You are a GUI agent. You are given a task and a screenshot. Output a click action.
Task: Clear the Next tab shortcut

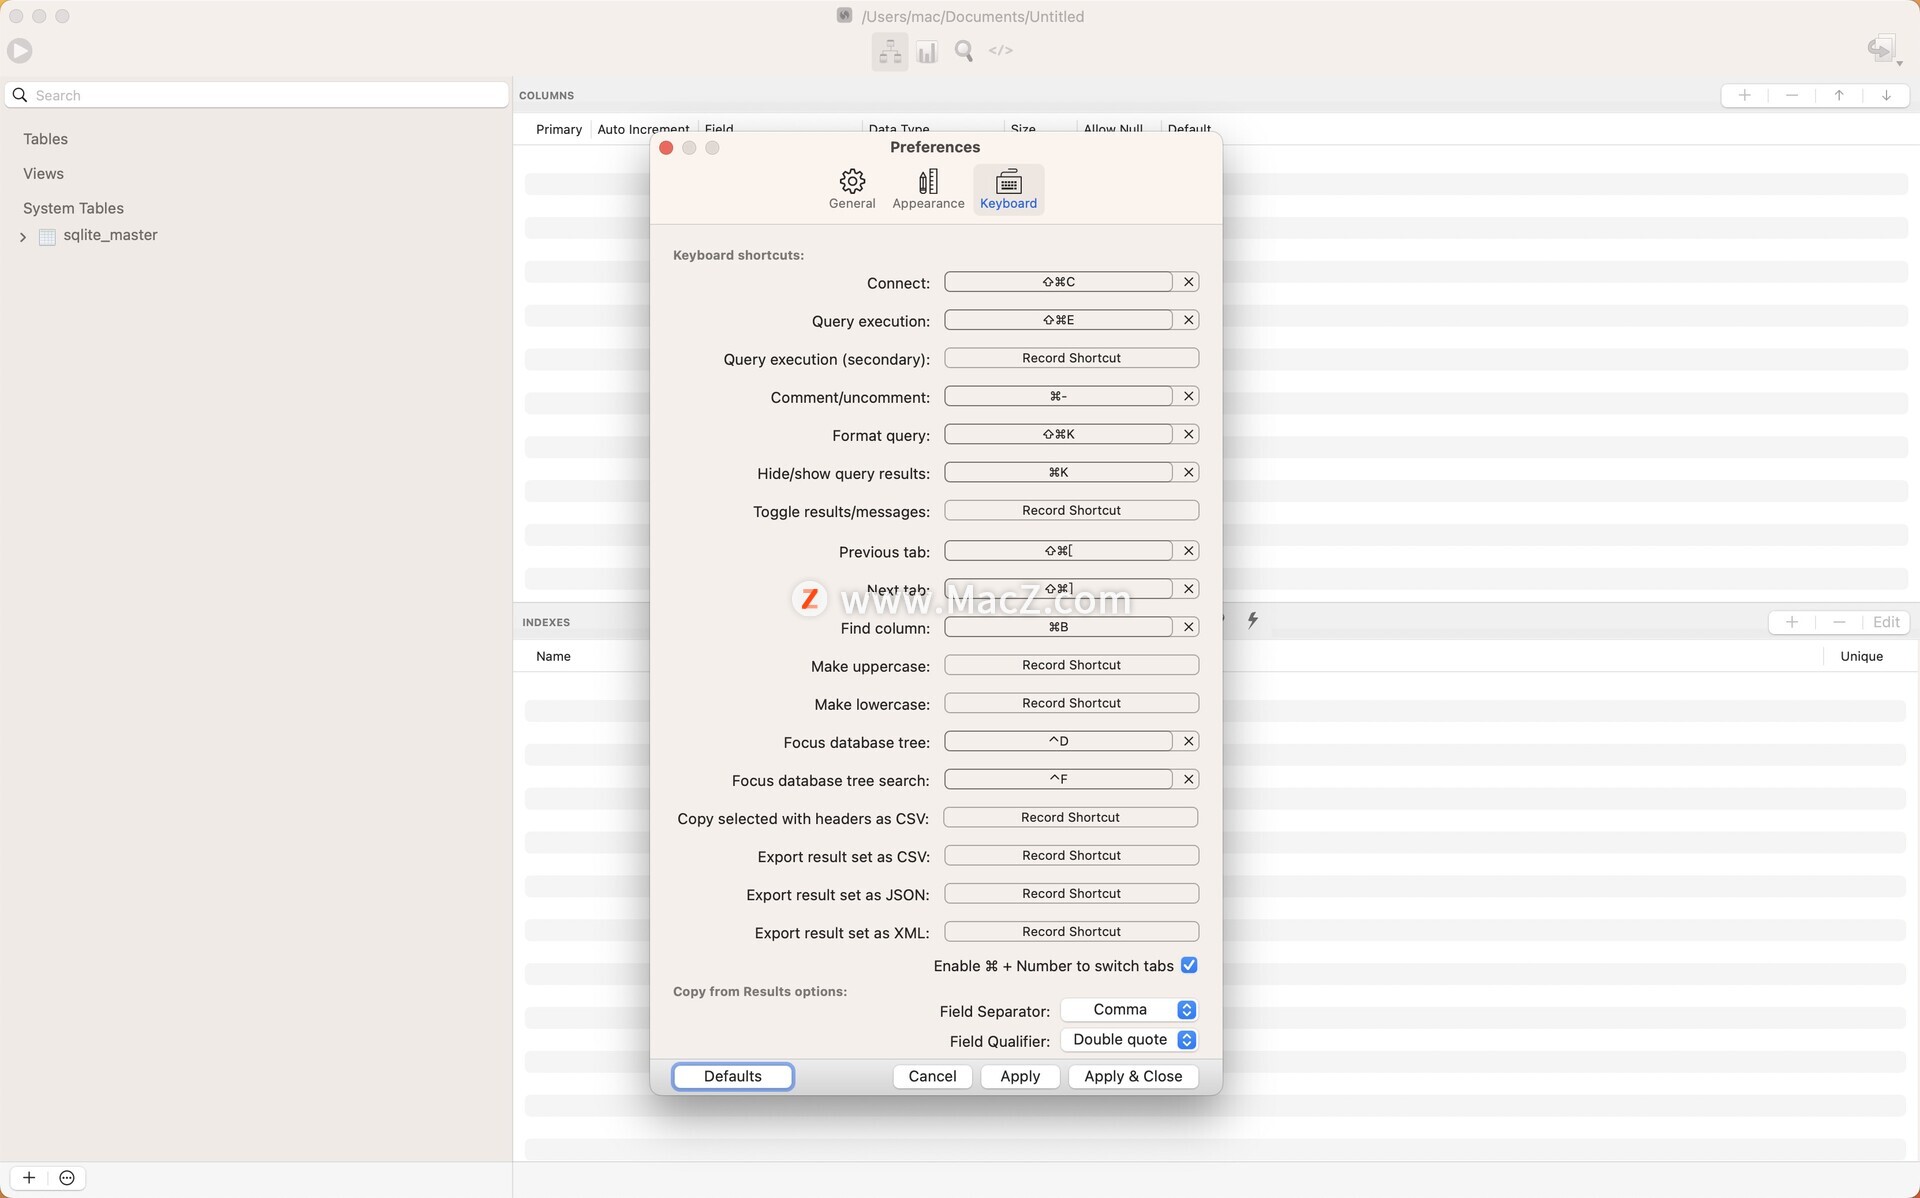(x=1188, y=589)
